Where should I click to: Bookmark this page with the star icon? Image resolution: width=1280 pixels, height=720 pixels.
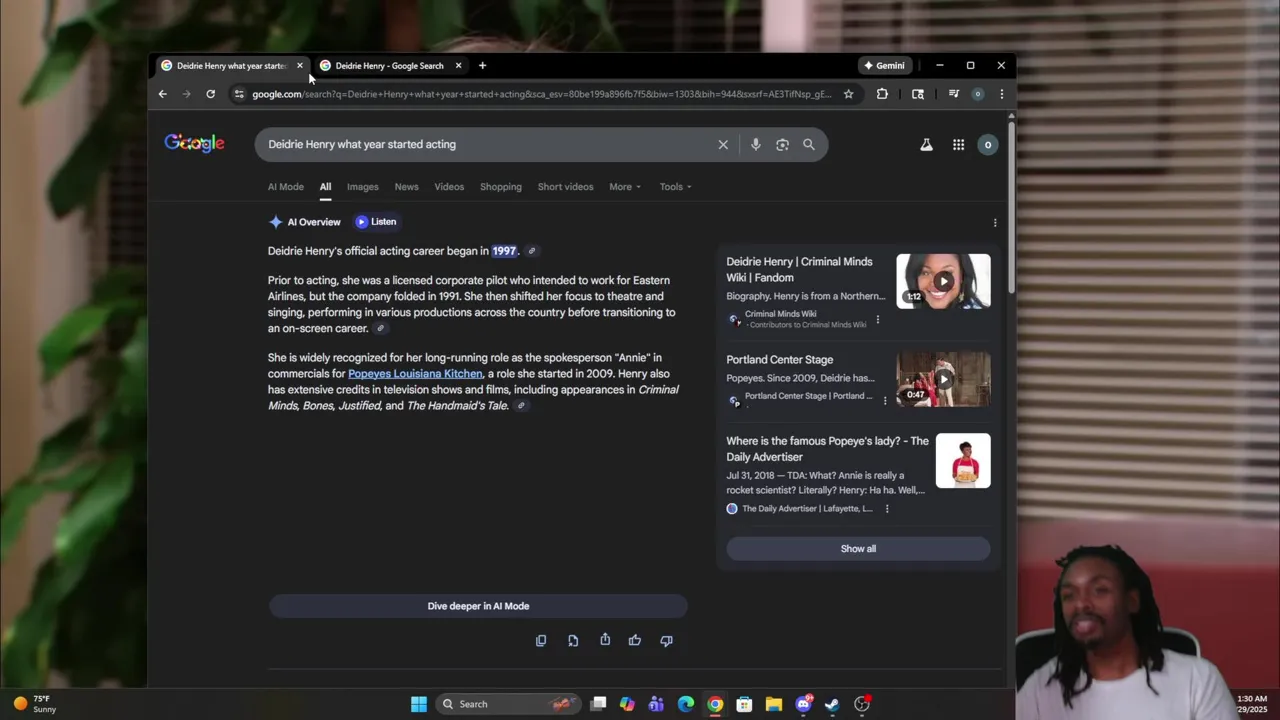[x=848, y=94]
